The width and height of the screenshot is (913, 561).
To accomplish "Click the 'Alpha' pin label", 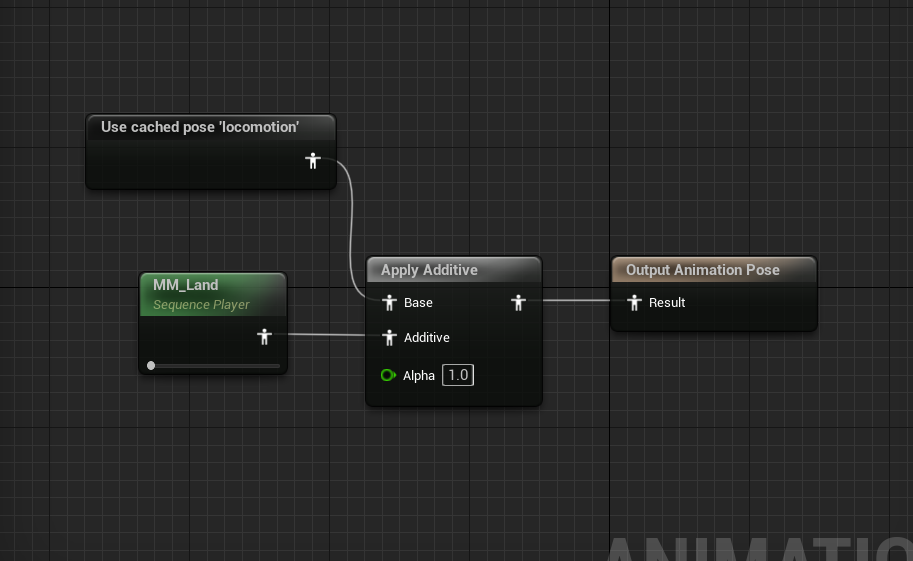I will [x=419, y=376].
